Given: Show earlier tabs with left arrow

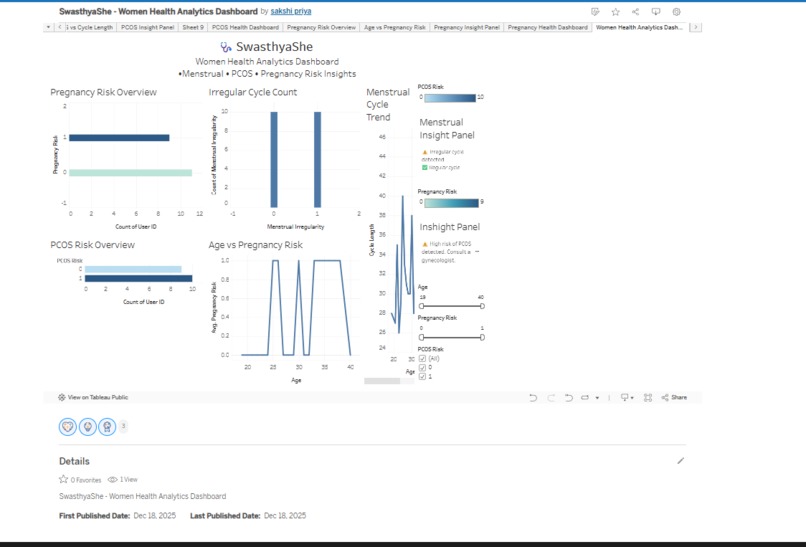Looking at the screenshot, I should click(60, 27).
